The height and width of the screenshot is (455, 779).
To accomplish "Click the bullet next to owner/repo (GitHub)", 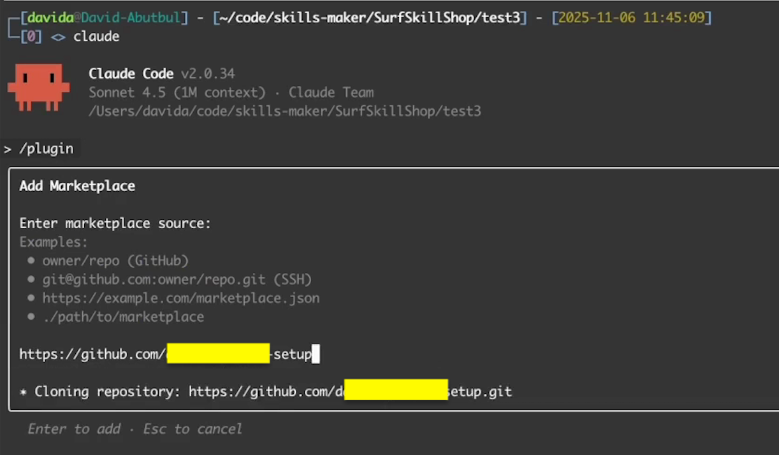I will [x=31, y=260].
